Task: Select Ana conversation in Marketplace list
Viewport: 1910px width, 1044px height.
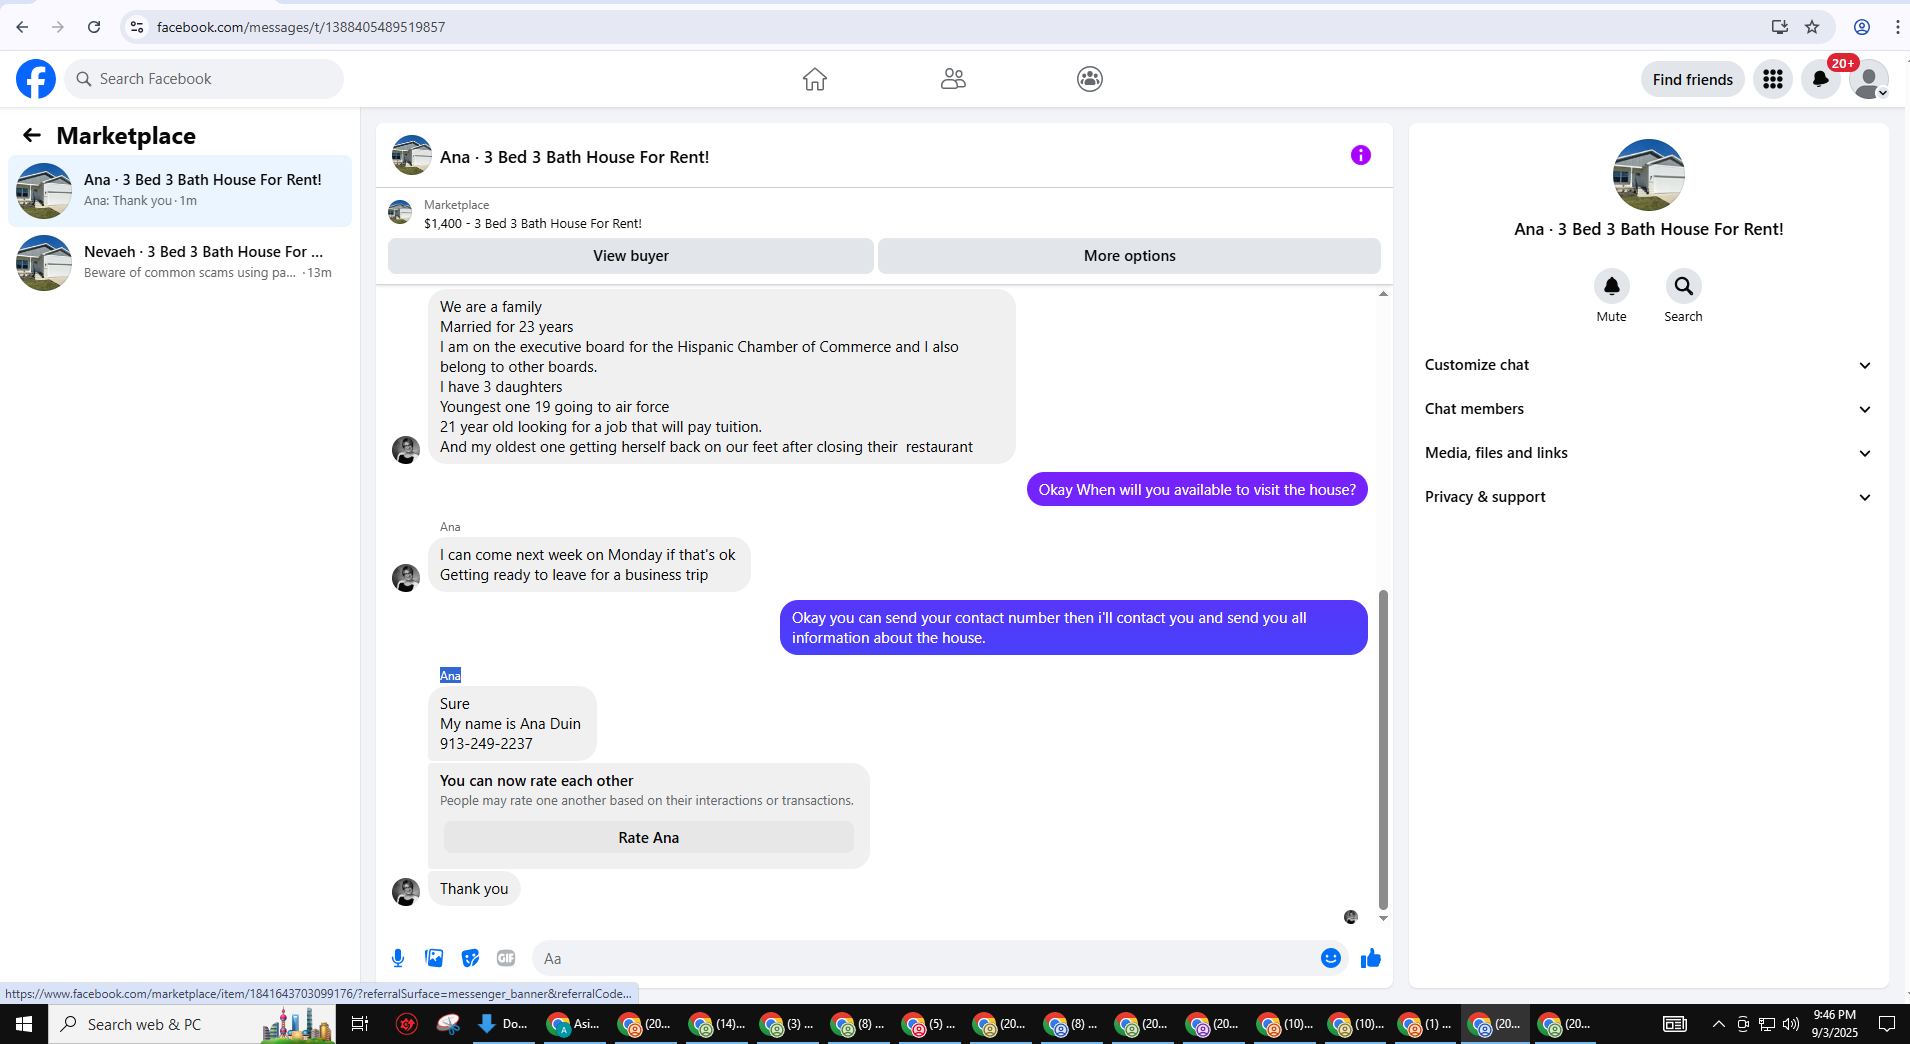Action: (x=180, y=191)
